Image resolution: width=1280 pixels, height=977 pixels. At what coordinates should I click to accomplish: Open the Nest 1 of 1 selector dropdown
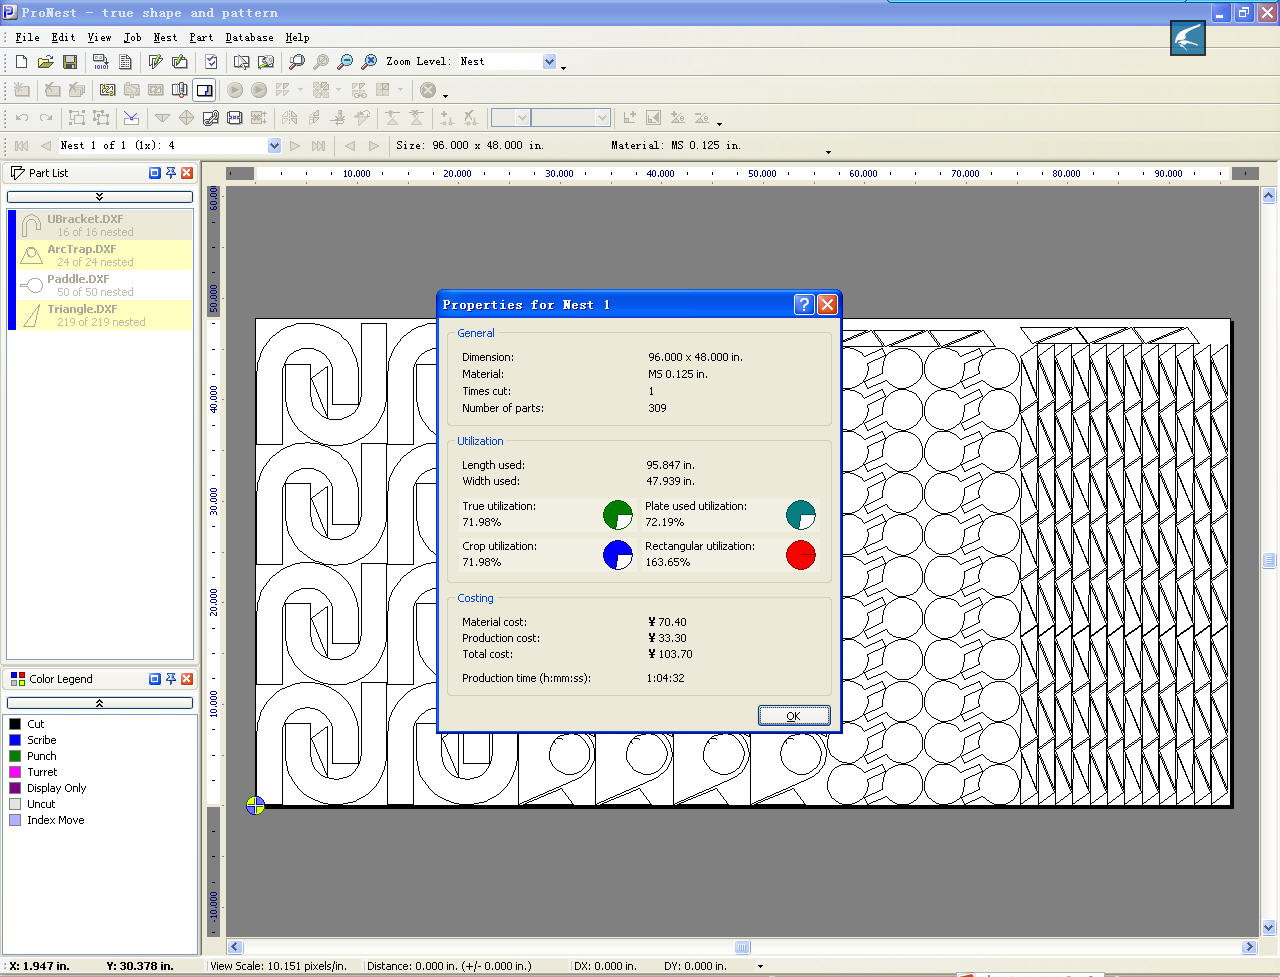[274, 146]
